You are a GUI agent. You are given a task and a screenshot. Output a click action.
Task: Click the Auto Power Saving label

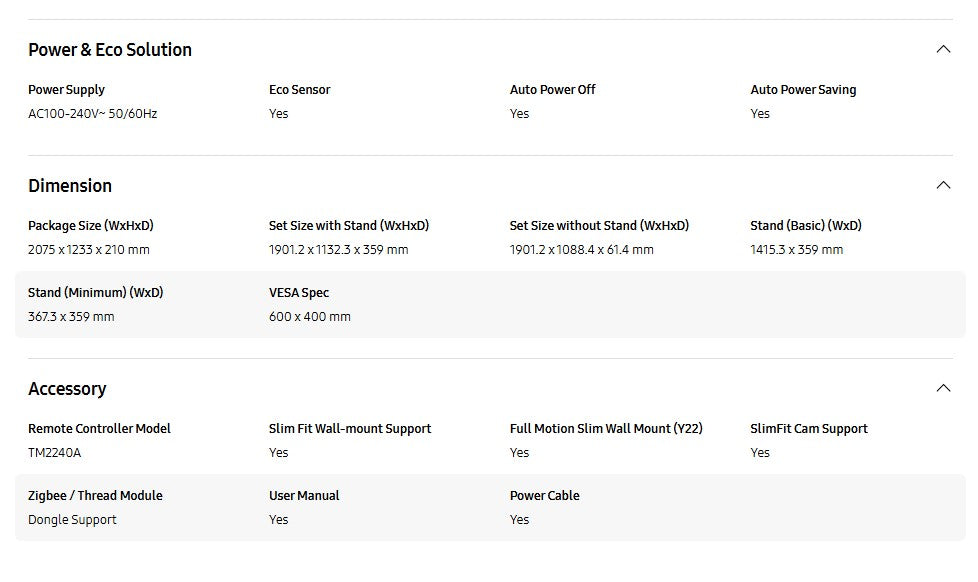[803, 90]
